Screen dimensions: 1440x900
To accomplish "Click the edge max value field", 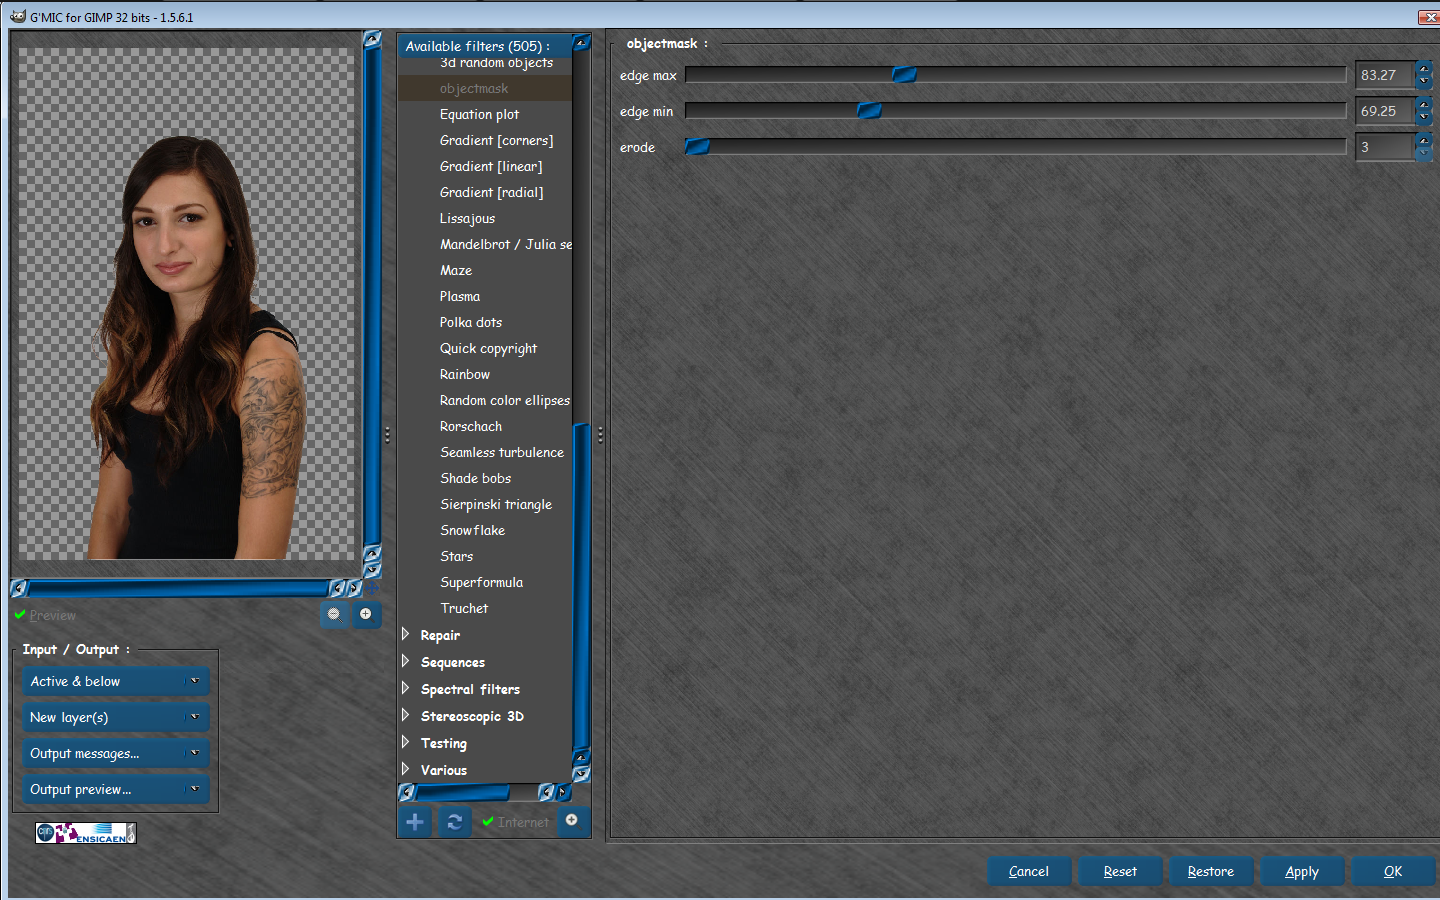I will (1384, 75).
